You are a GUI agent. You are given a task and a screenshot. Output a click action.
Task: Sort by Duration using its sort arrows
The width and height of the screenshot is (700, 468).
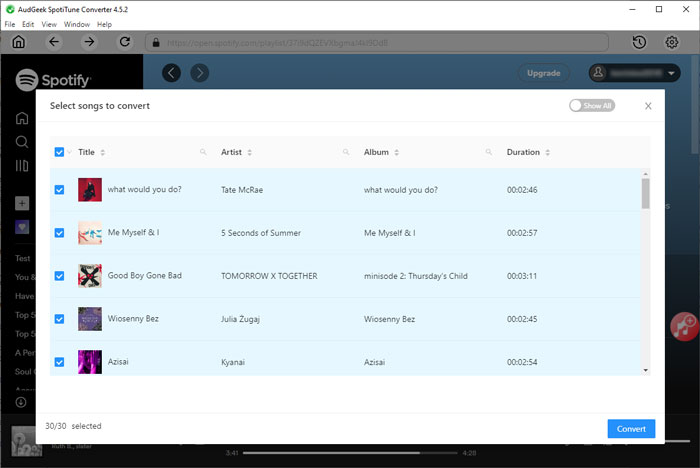coord(547,152)
